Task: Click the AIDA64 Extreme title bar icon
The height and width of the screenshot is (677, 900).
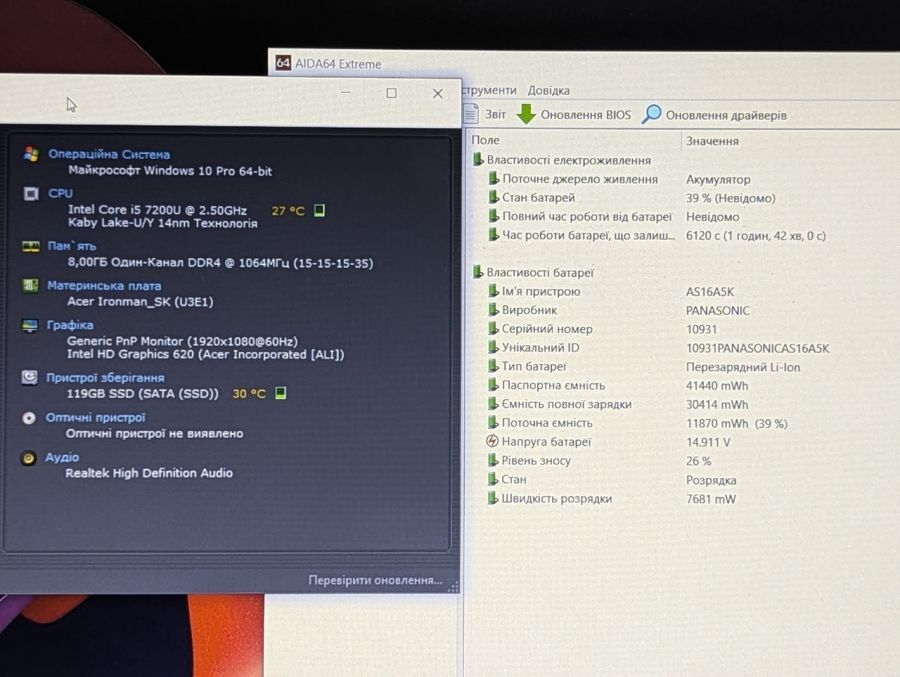Action: coord(283,63)
